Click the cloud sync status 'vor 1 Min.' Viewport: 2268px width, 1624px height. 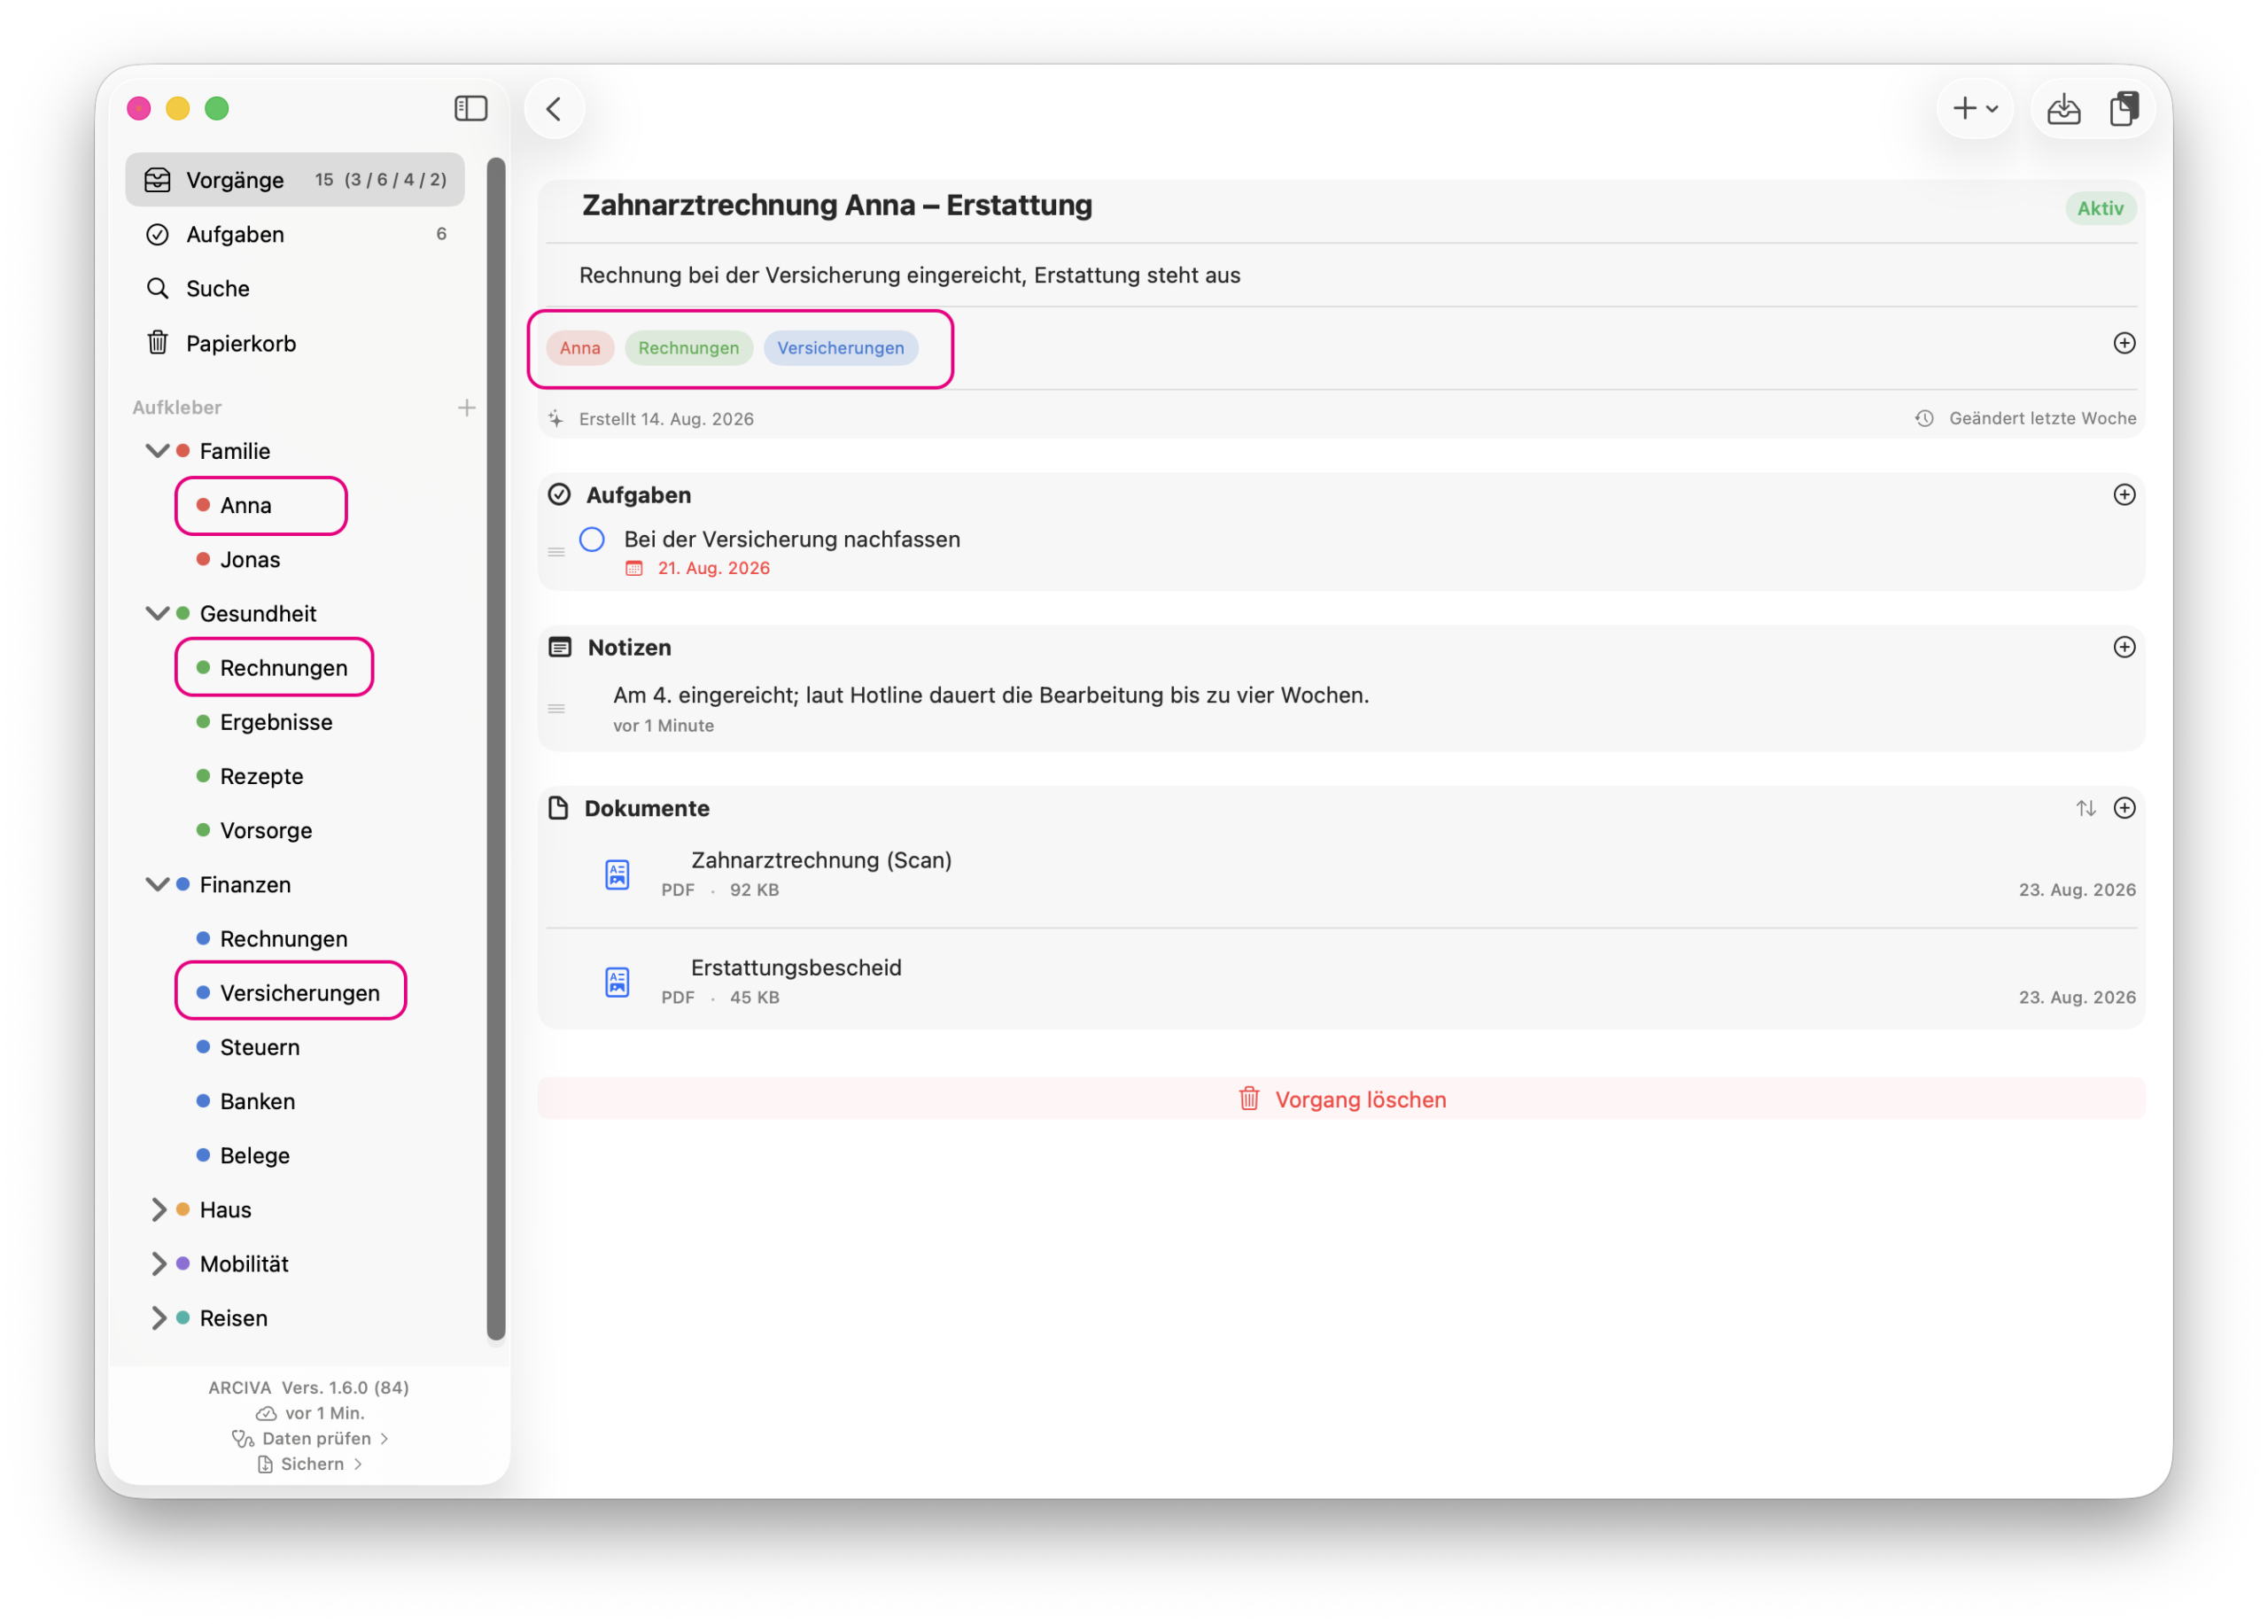(x=310, y=1413)
